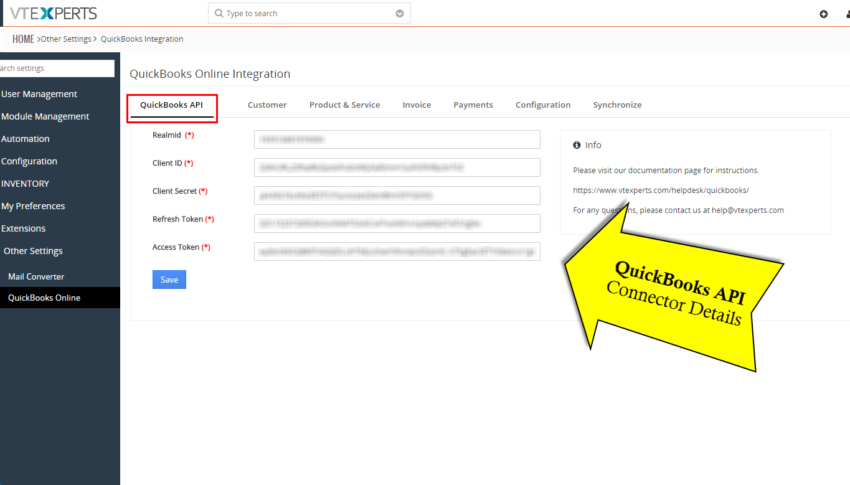Expand User Management in sidebar

39,94
